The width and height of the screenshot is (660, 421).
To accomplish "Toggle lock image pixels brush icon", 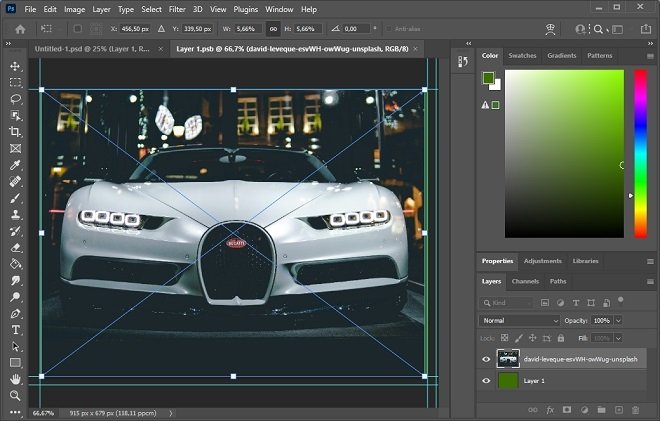I will [x=519, y=338].
